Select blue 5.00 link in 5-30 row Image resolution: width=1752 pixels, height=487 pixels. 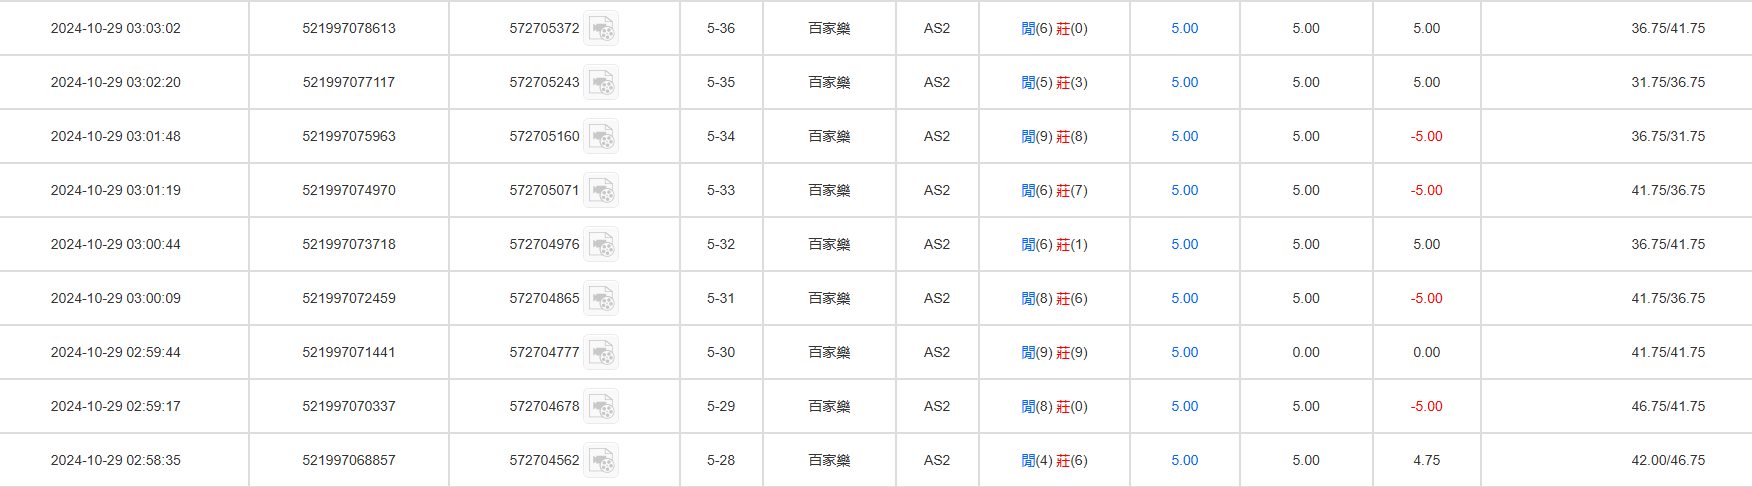(x=1184, y=353)
